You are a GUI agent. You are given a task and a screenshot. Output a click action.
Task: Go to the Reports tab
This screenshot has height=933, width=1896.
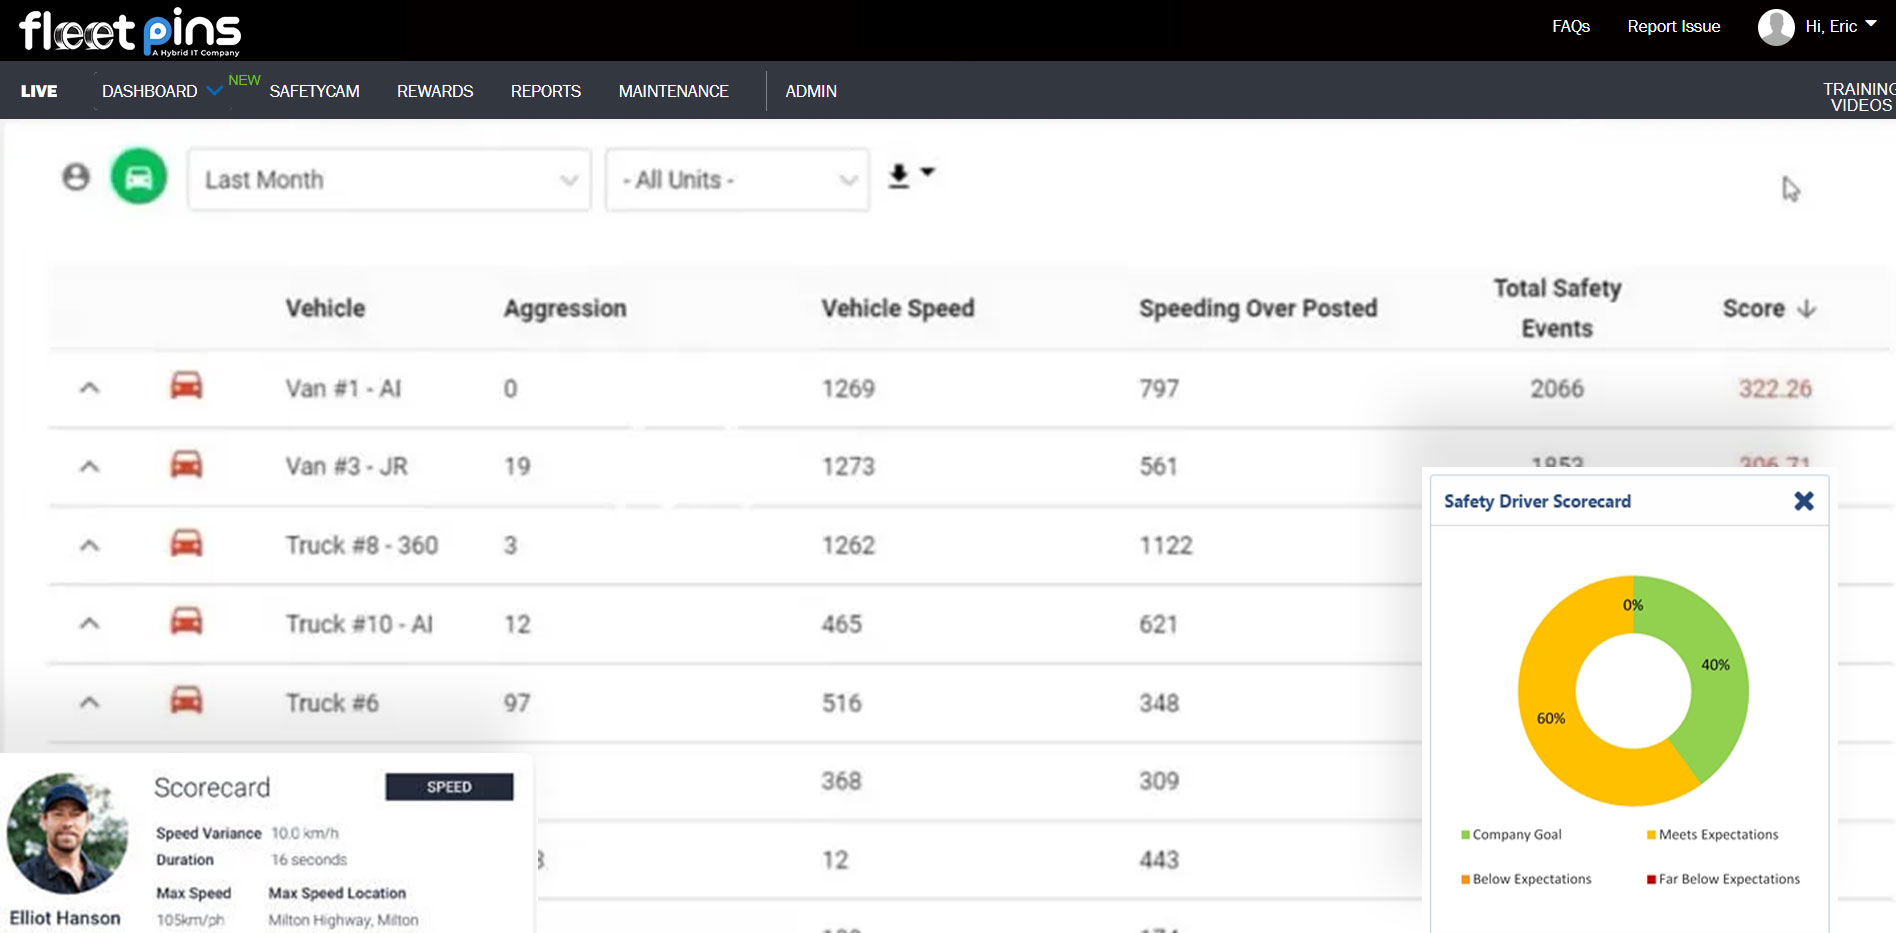pos(545,91)
